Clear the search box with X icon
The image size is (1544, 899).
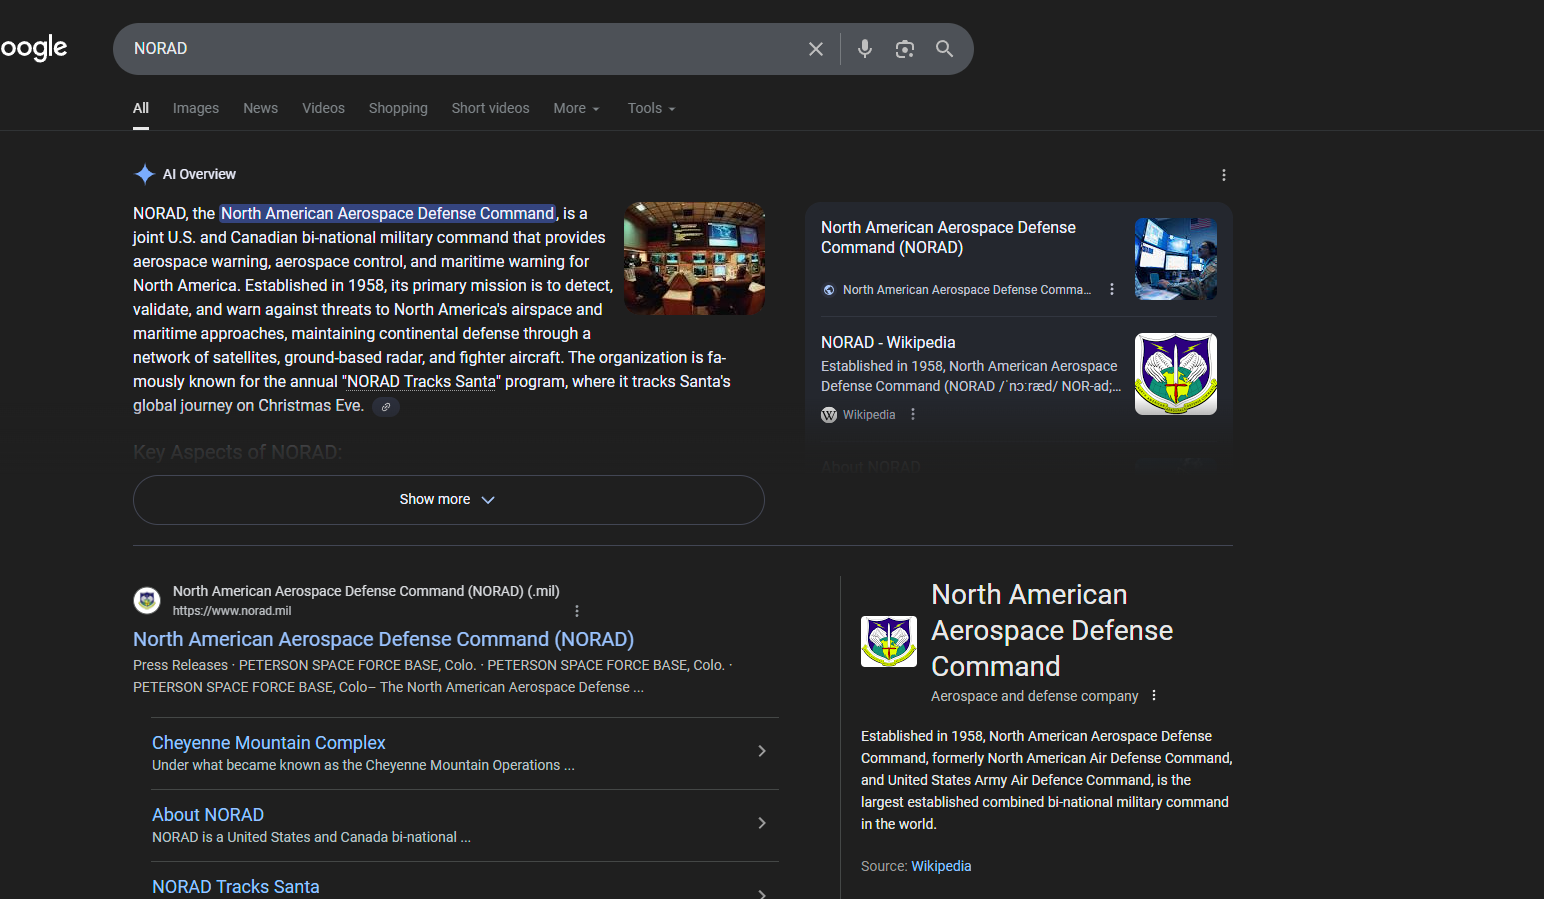tap(816, 49)
